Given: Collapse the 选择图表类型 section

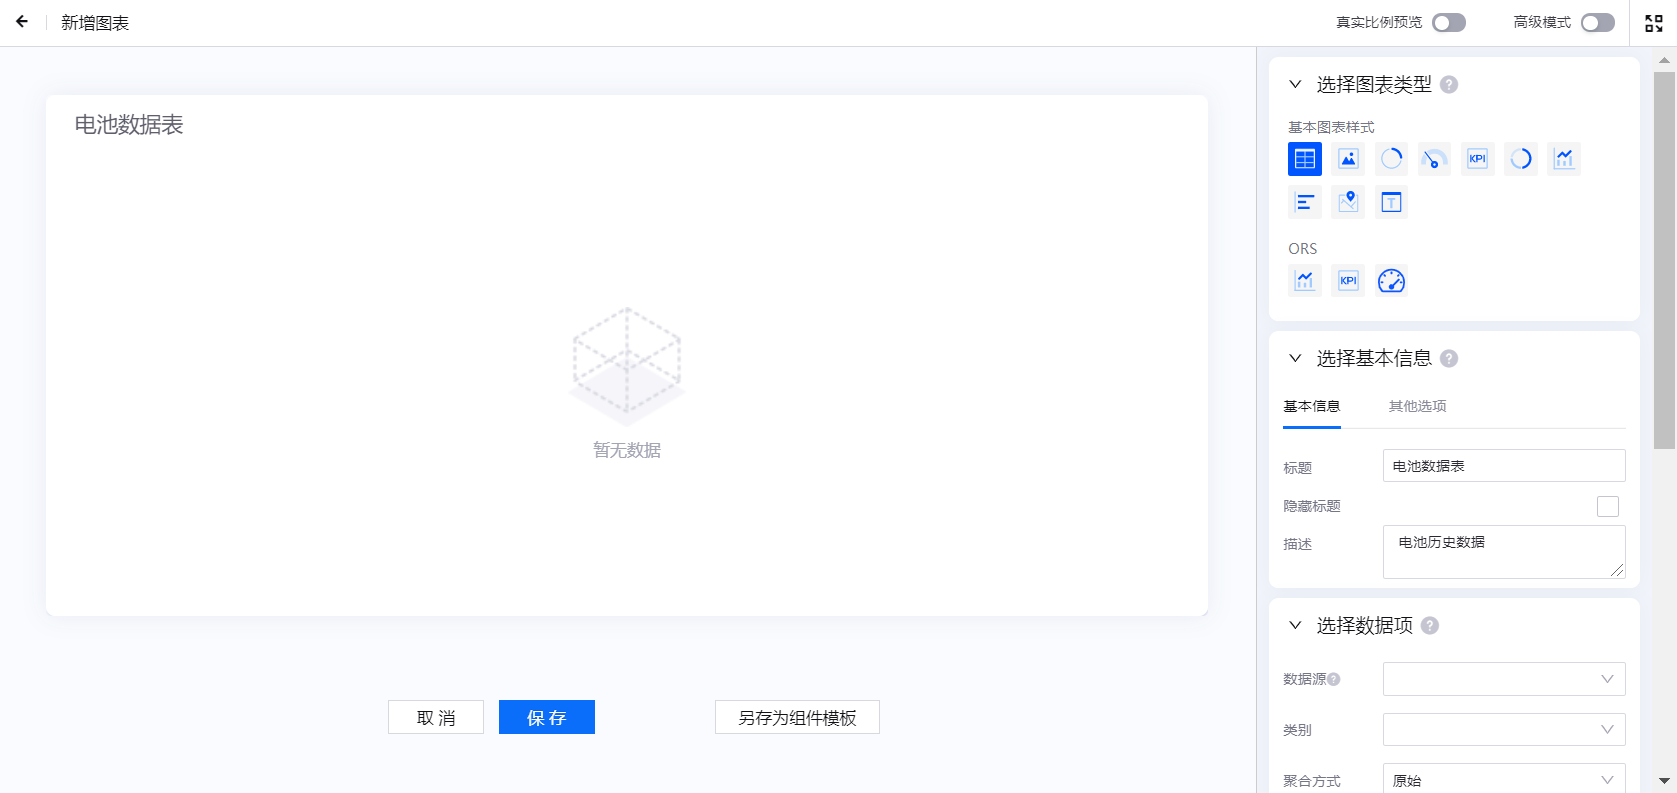Looking at the screenshot, I should coord(1295,85).
